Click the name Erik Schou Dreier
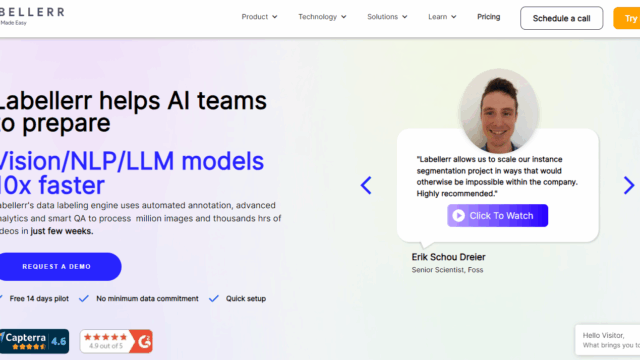Viewport: 640px width, 360px height. coord(448,257)
